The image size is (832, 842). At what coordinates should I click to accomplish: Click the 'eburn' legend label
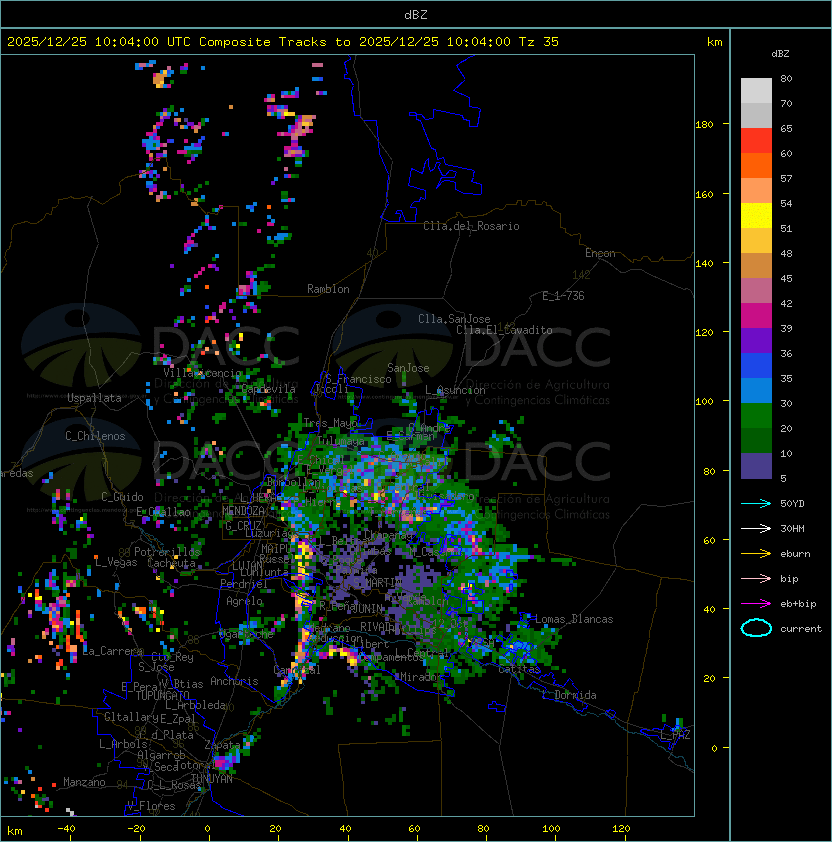(x=795, y=554)
